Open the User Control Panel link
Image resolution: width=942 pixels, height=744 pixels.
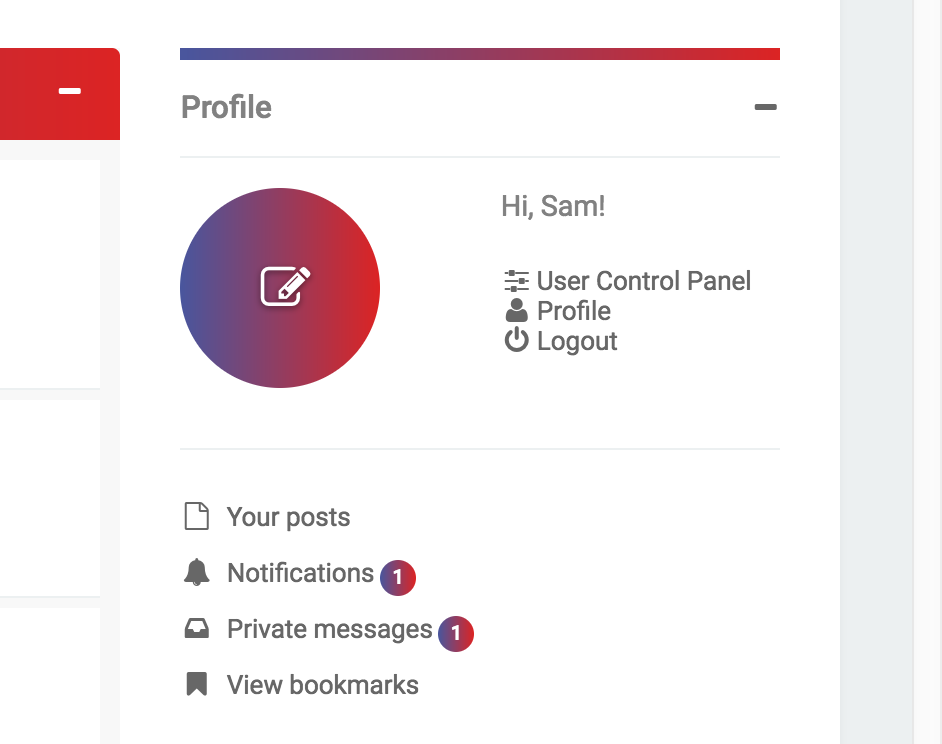643,281
